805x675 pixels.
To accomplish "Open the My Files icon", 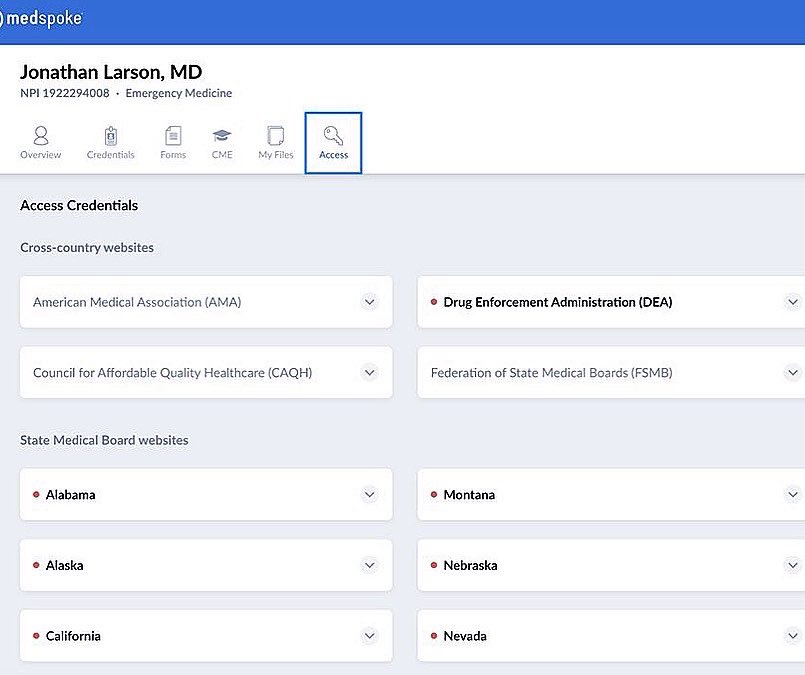I will (x=276, y=136).
